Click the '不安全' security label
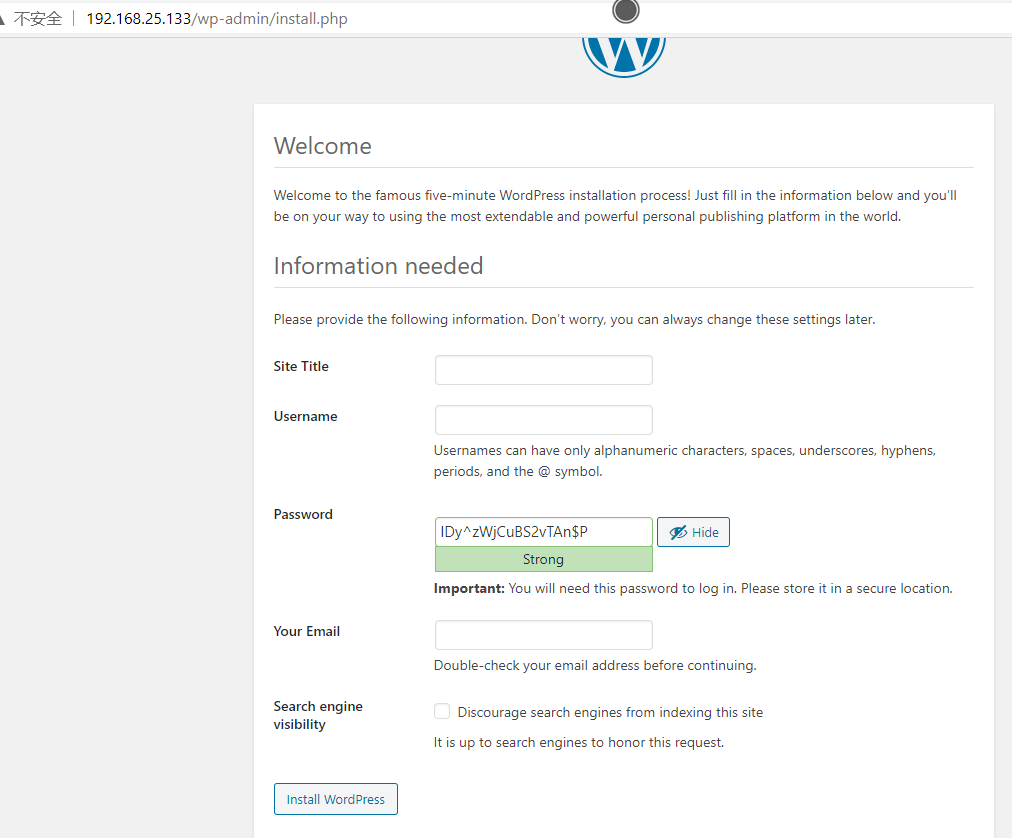 point(38,19)
